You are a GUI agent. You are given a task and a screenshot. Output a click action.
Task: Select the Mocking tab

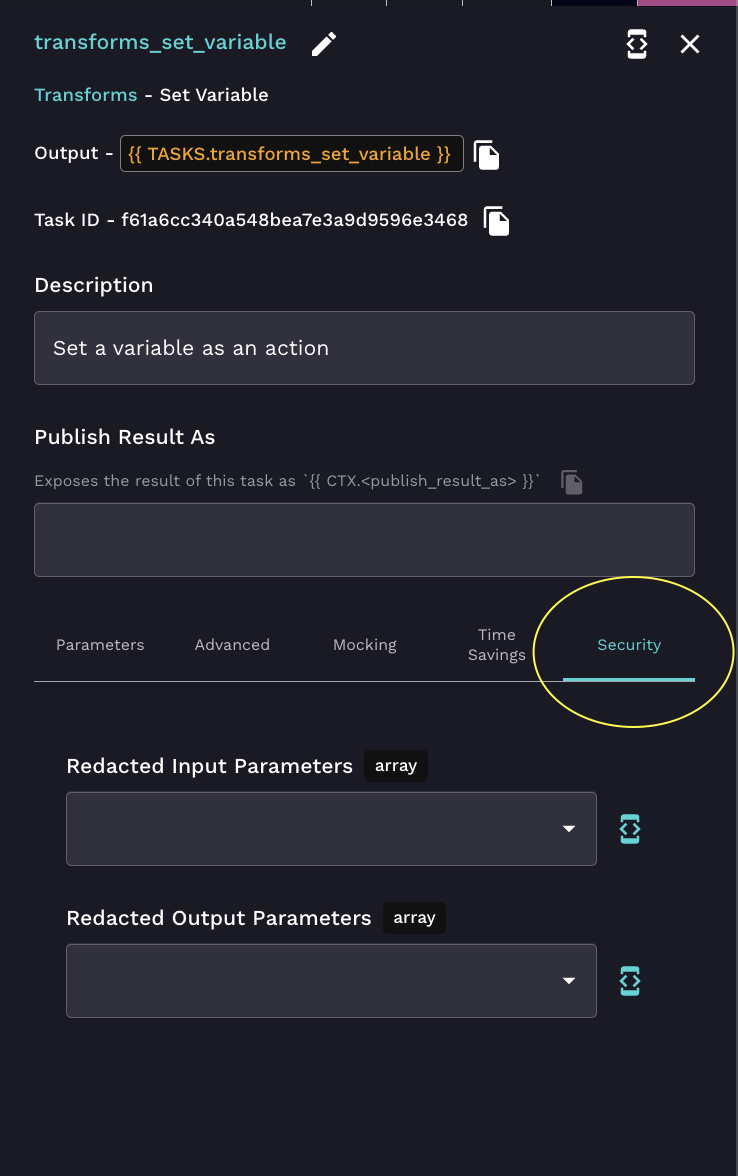click(x=365, y=645)
